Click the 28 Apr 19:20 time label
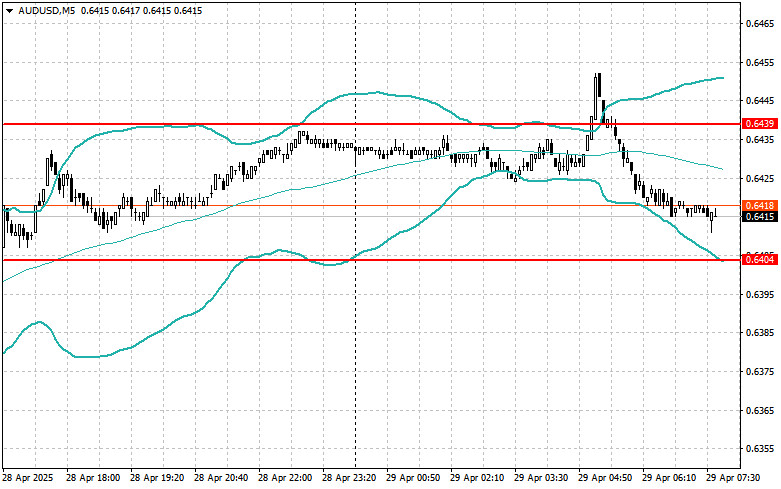The width and height of the screenshot is (781, 489). (157, 478)
